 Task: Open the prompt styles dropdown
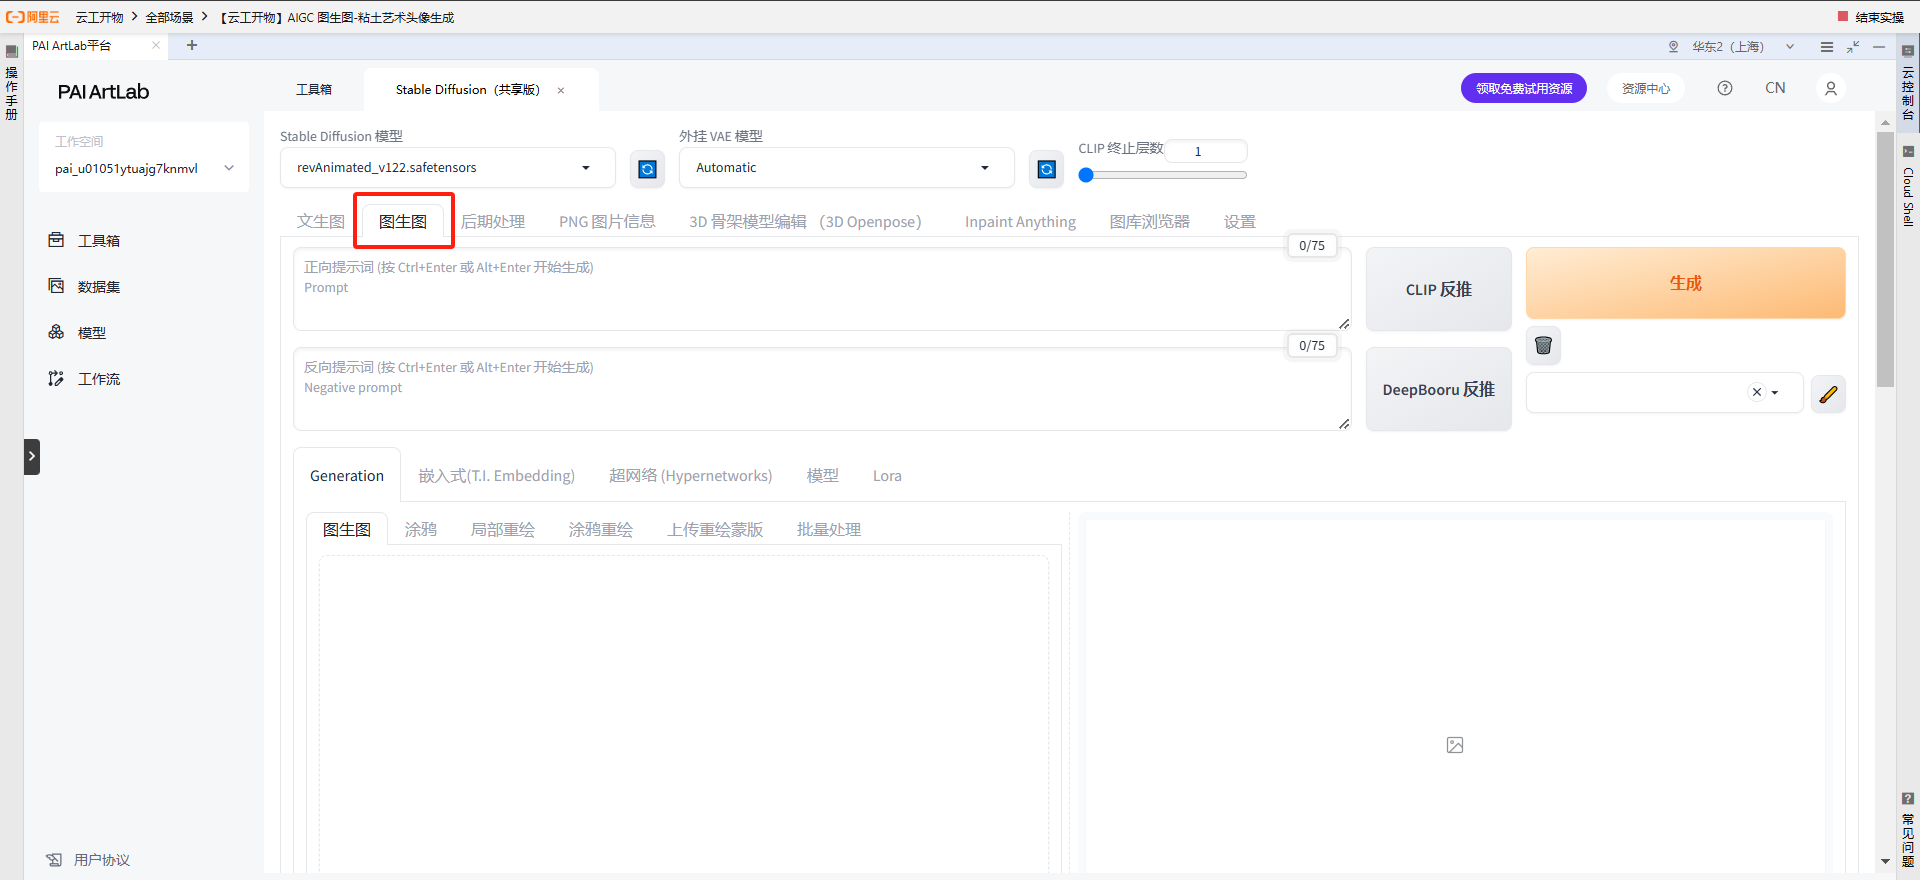[x=1664, y=392]
